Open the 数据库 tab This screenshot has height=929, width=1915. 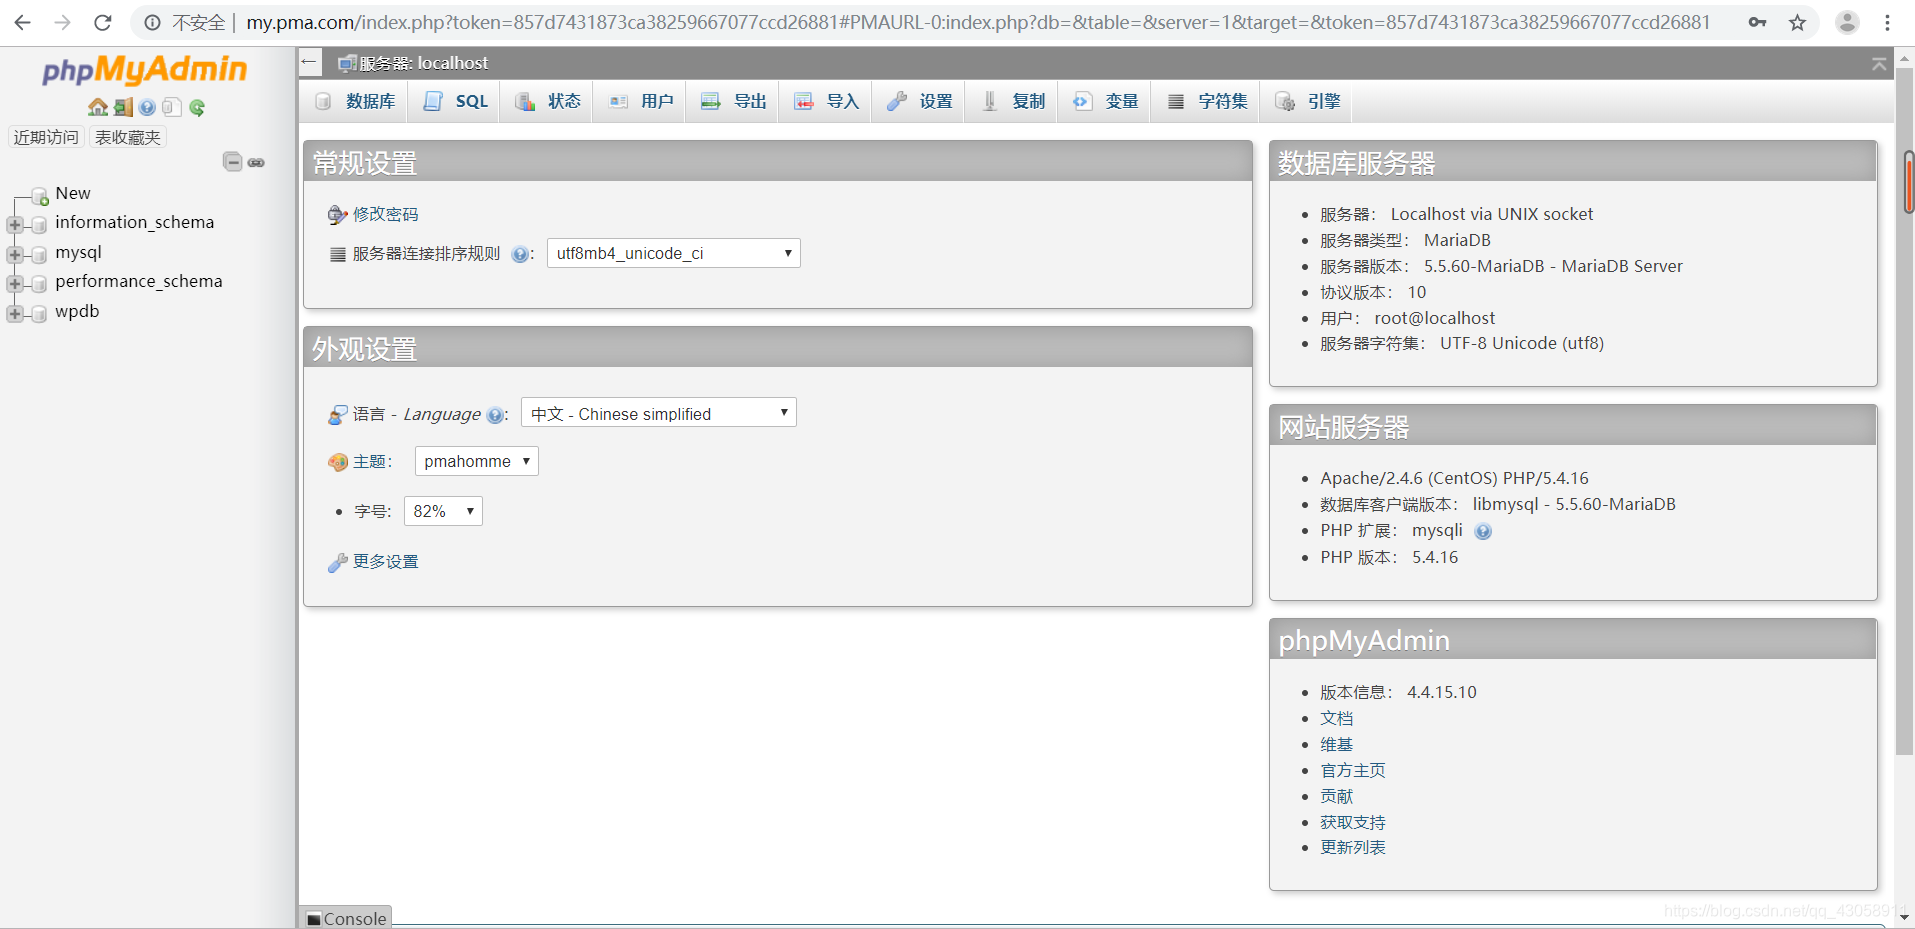click(x=355, y=101)
